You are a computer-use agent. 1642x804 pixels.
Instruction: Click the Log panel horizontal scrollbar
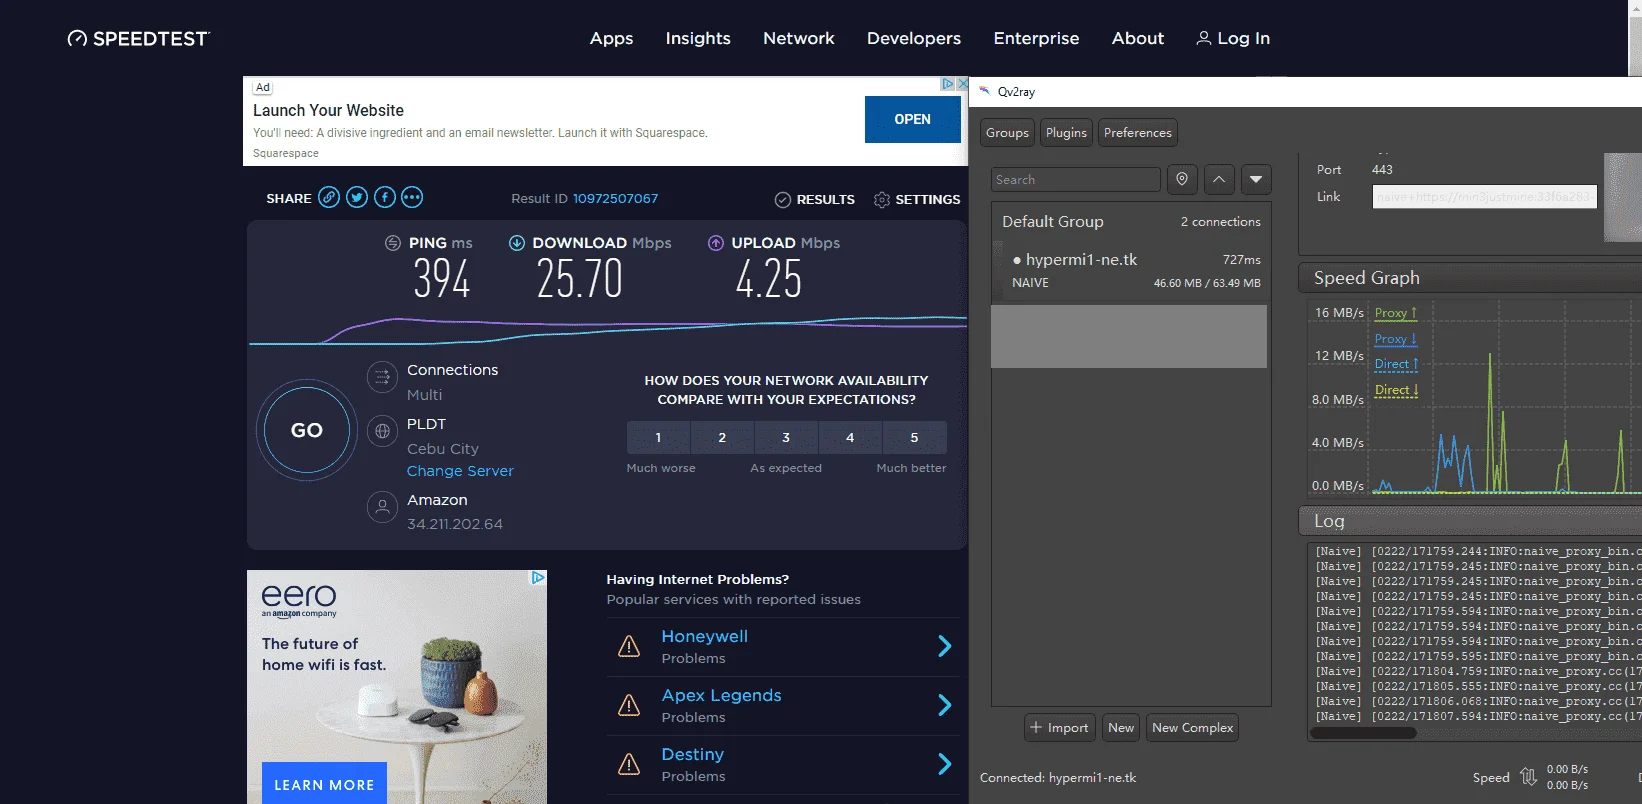1363,733
